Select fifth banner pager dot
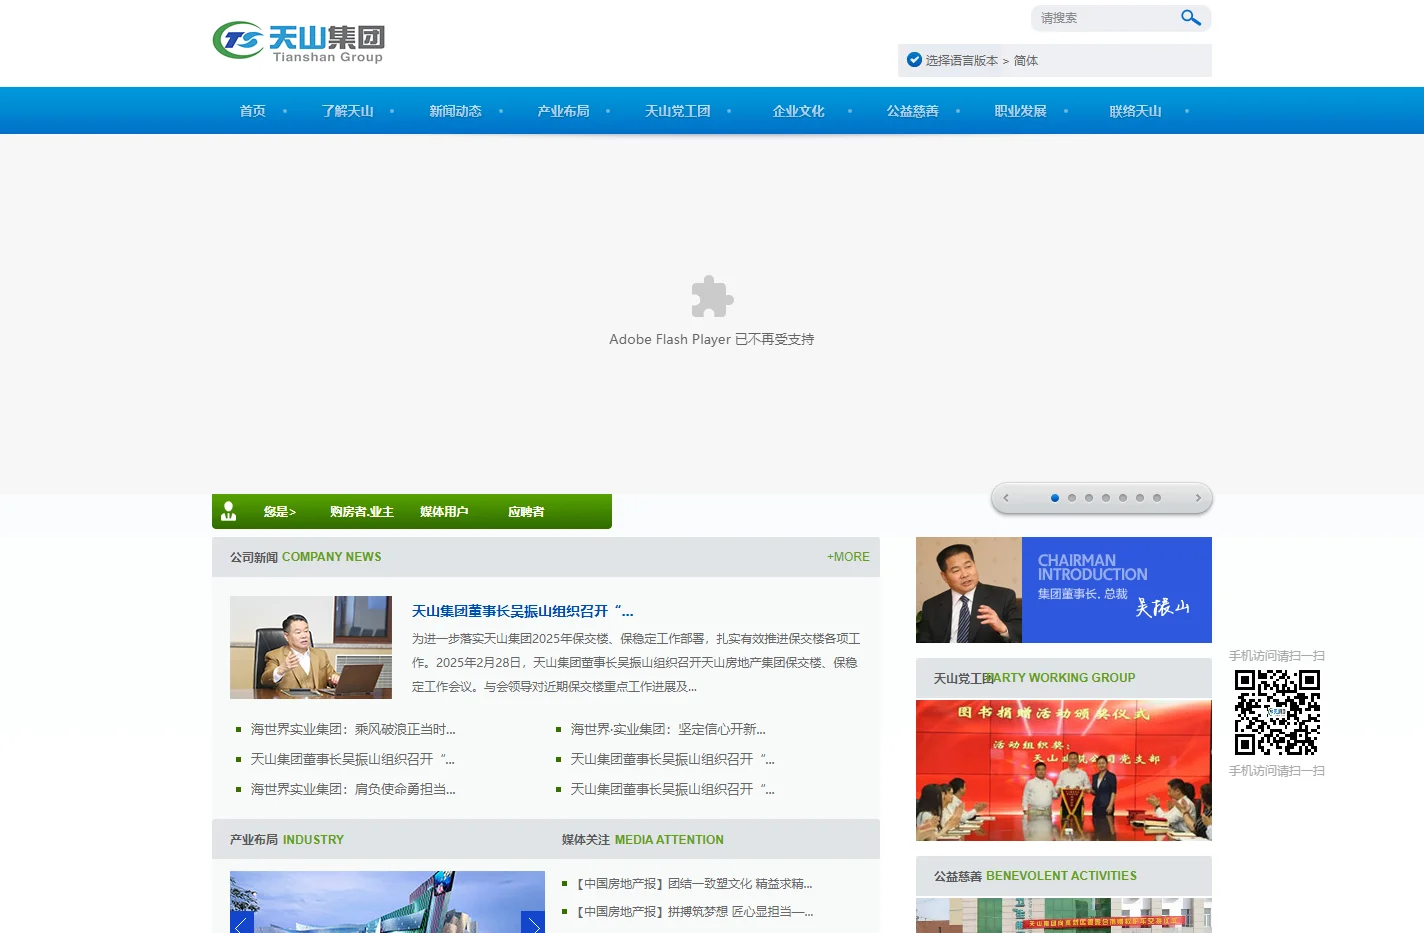The height and width of the screenshot is (933, 1424). (x=1123, y=498)
